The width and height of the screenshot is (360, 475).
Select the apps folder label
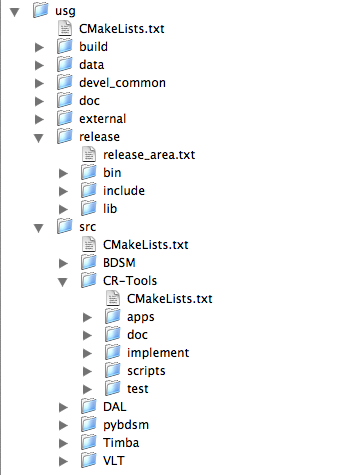[141, 317]
